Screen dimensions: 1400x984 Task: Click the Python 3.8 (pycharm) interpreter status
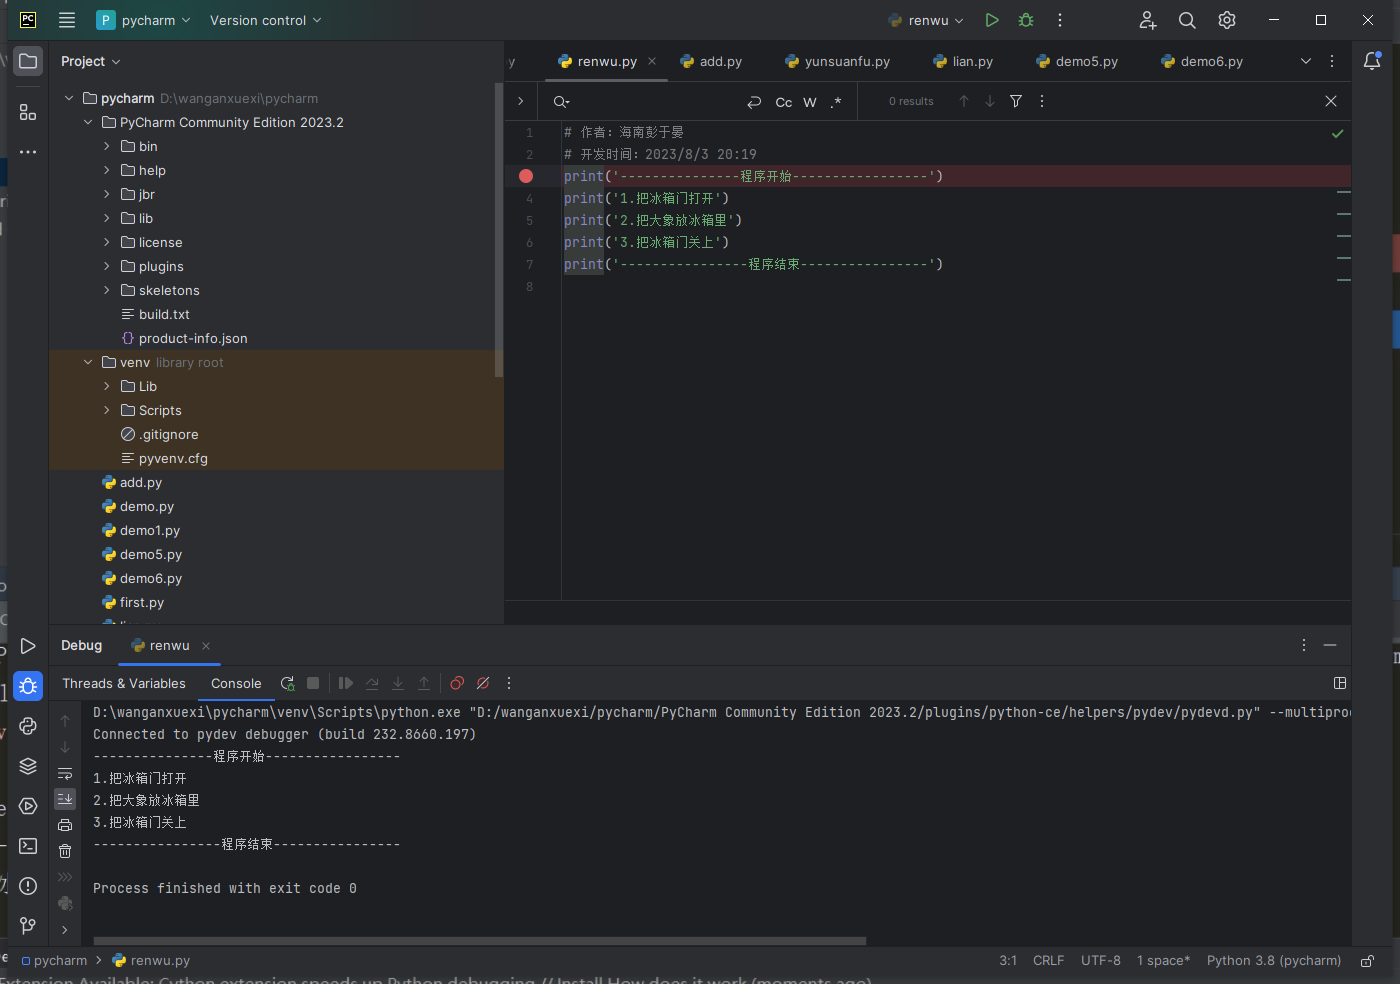click(x=1273, y=960)
